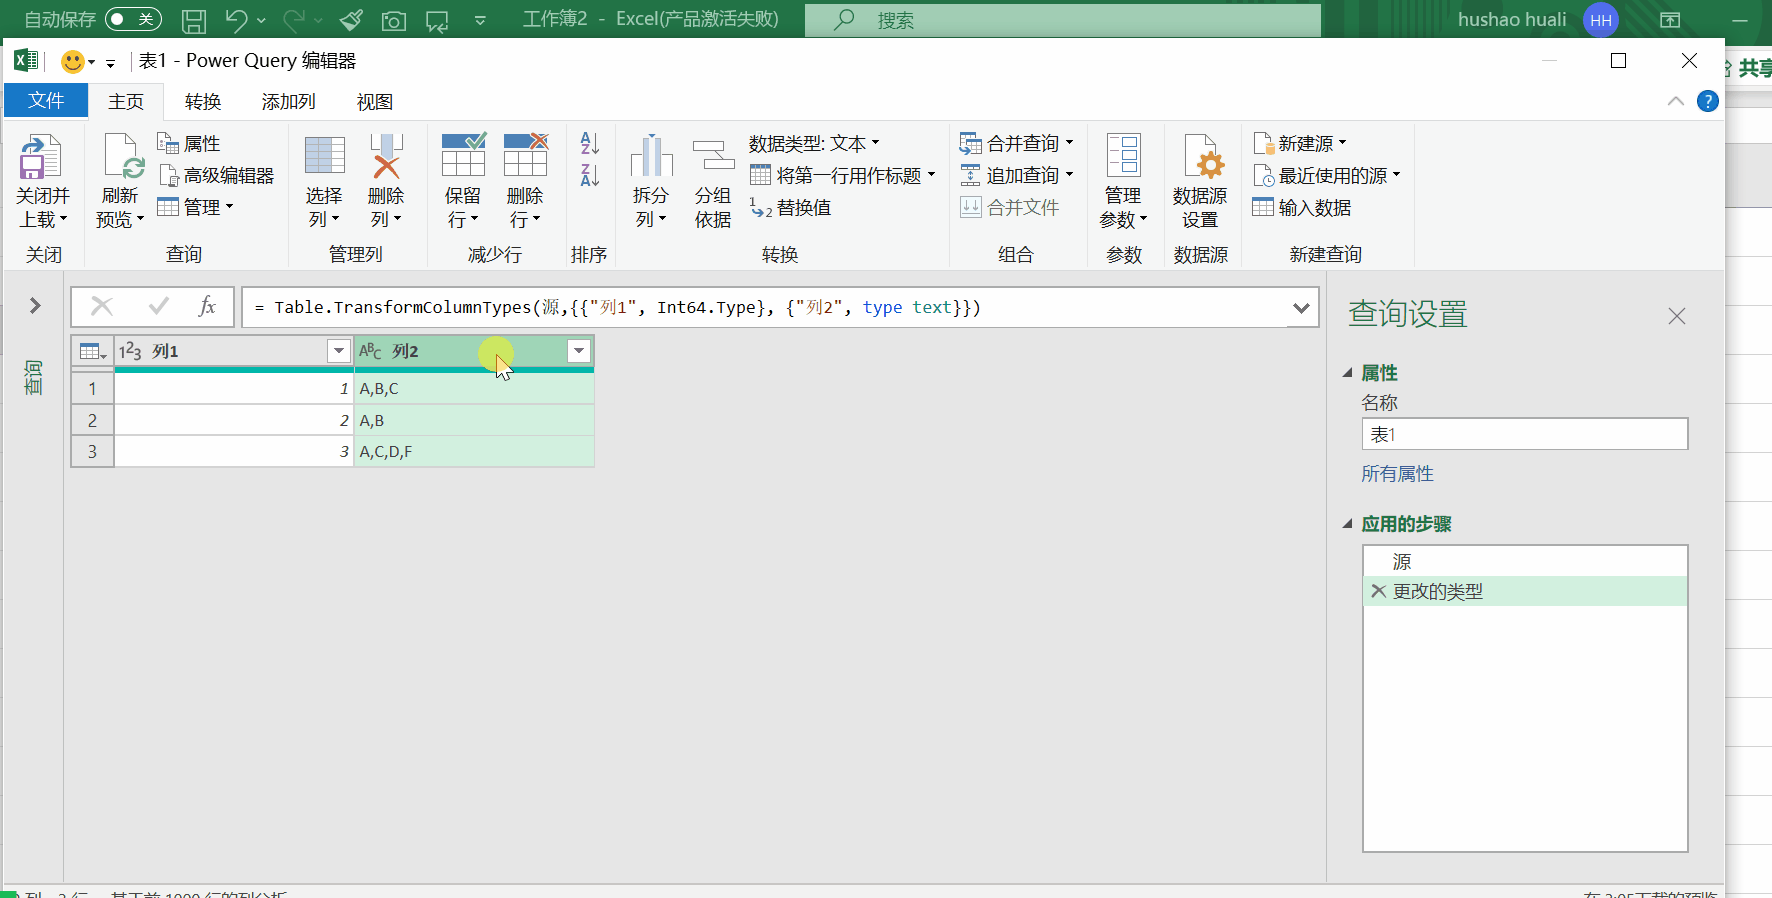
Task: Click Manage Parameters (管理参数) icon
Action: click(1123, 157)
